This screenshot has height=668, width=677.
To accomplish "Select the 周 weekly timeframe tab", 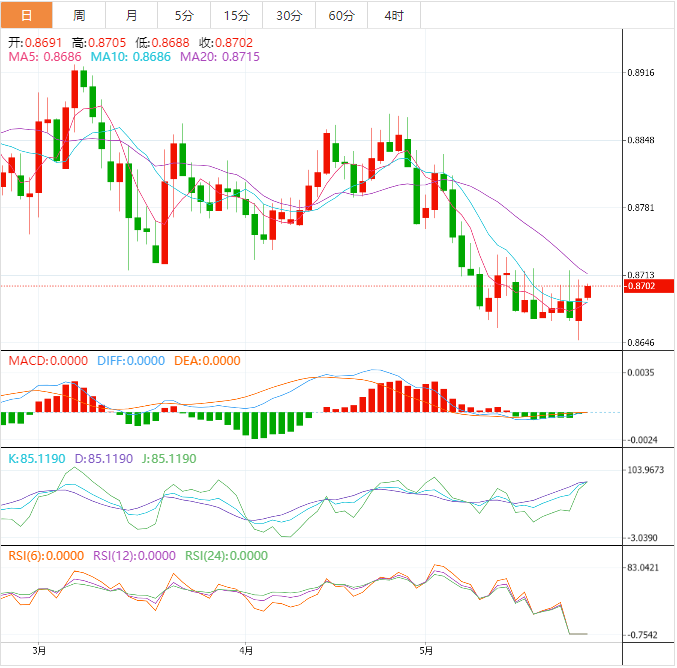I will pos(79,15).
